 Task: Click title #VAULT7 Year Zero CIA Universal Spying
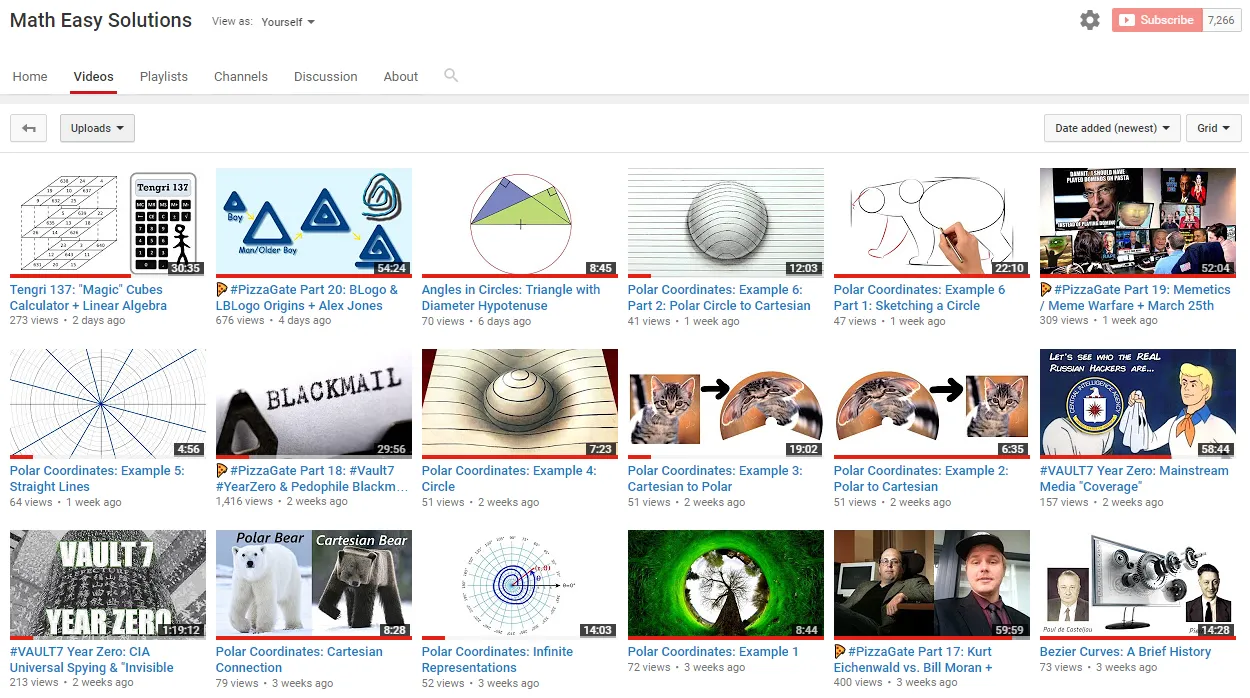pyautogui.click(x=92, y=660)
